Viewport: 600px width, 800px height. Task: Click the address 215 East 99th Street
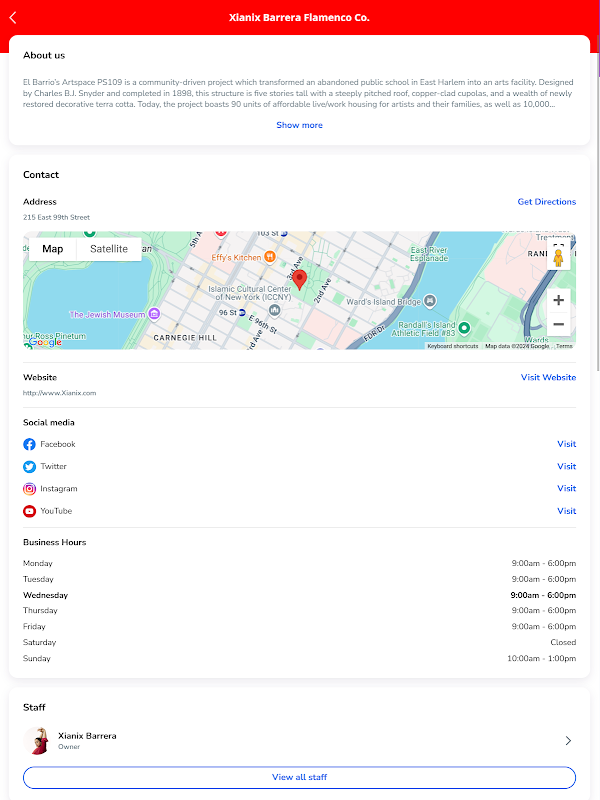(x=56, y=217)
